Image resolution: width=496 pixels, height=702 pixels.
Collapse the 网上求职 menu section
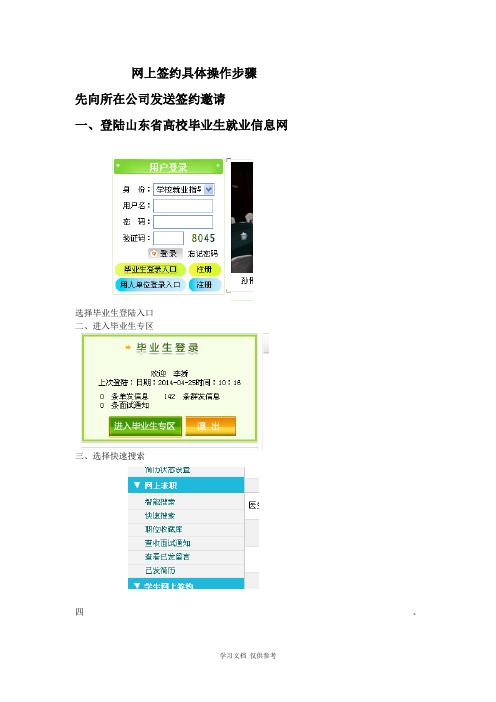pos(186,485)
